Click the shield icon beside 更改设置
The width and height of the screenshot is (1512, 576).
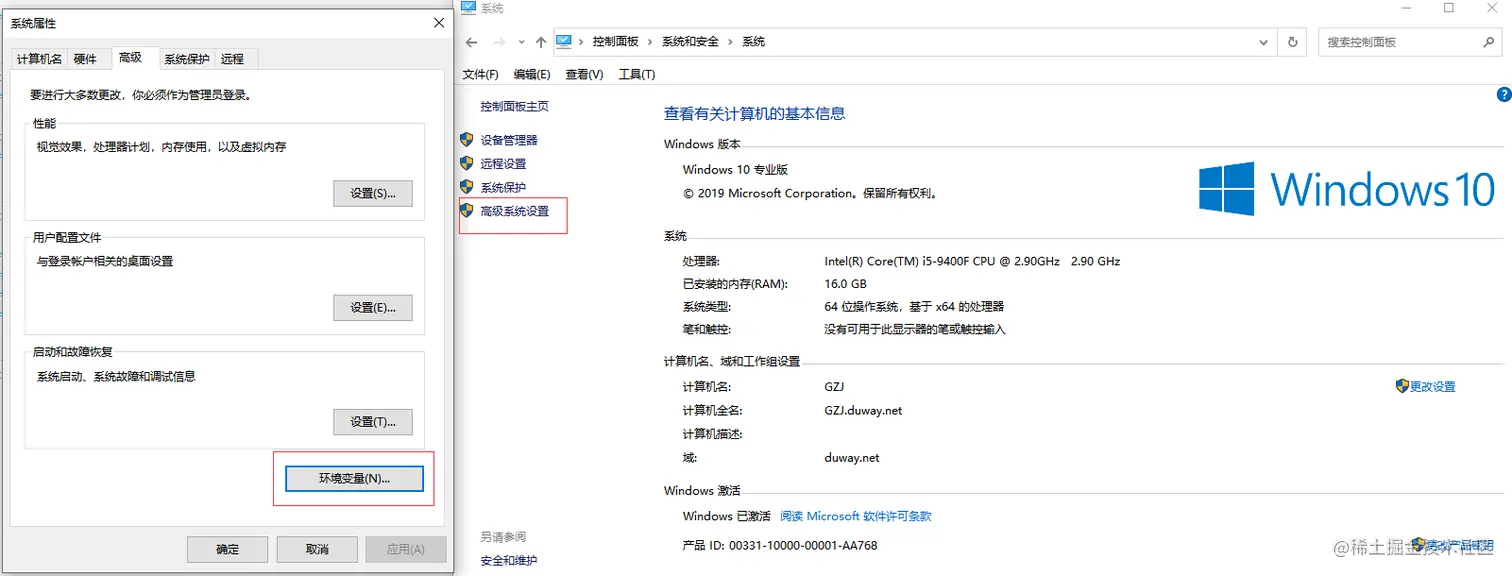pyautogui.click(x=1402, y=386)
